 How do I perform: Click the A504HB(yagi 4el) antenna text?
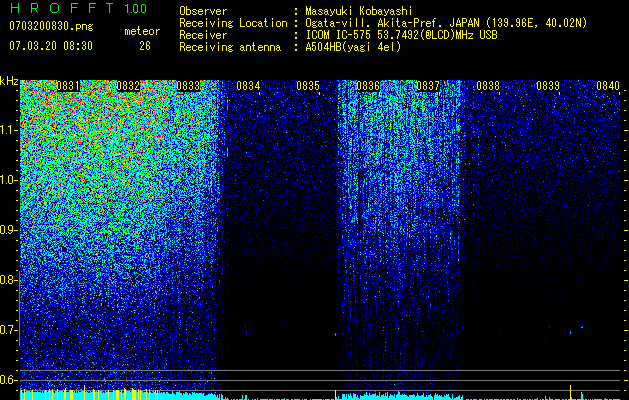coord(353,47)
